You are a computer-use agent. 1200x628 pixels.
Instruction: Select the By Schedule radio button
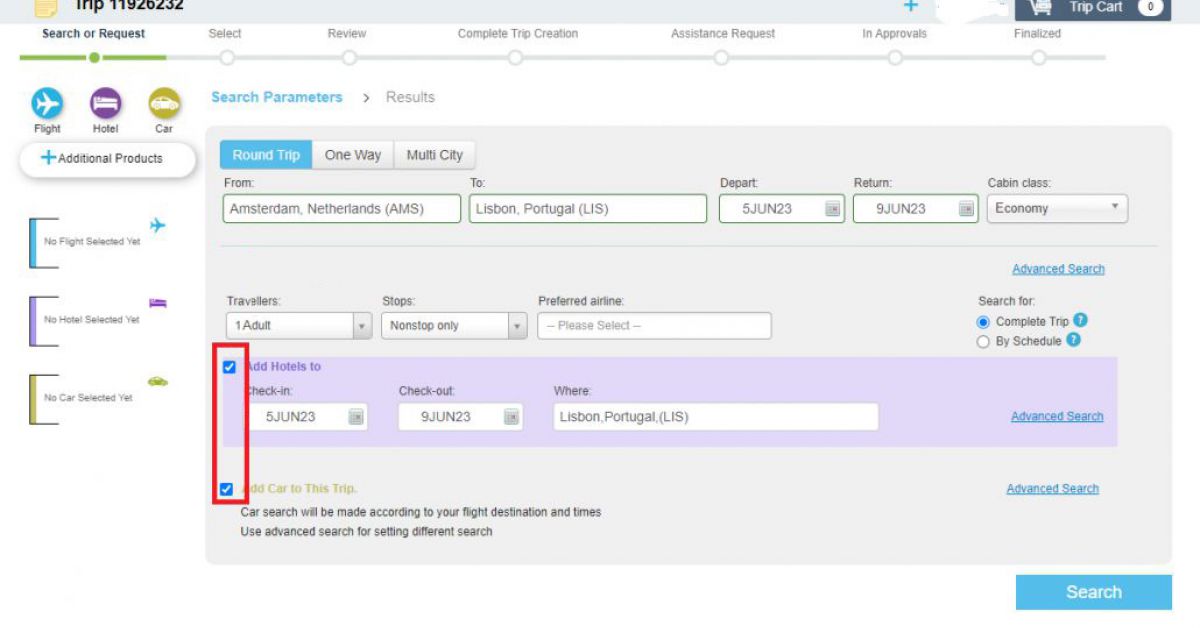(983, 342)
